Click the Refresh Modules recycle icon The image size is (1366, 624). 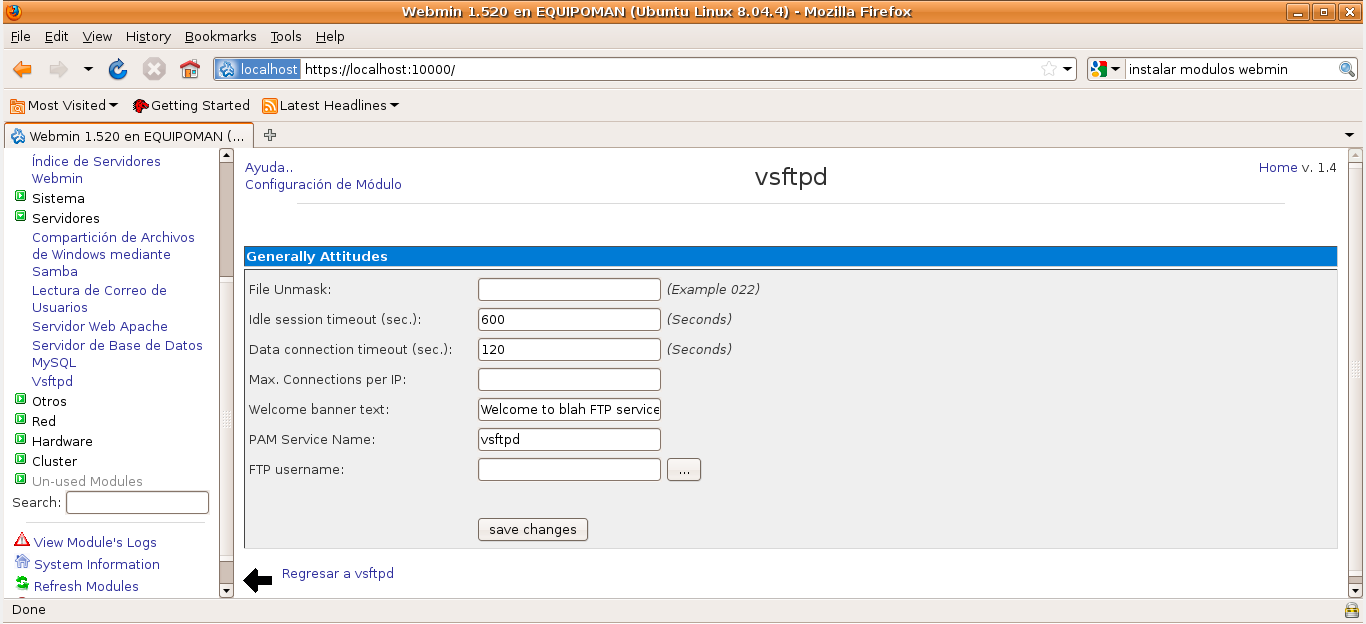click(20, 586)
